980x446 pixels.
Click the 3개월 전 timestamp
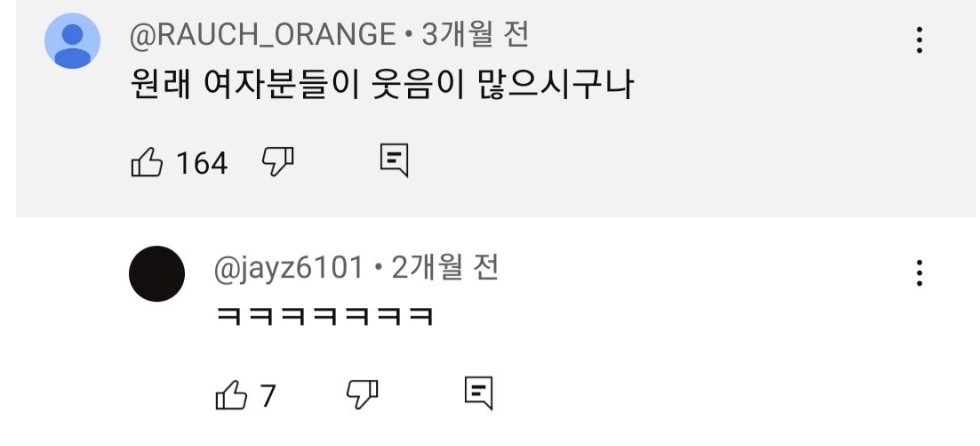pos(476,35)
